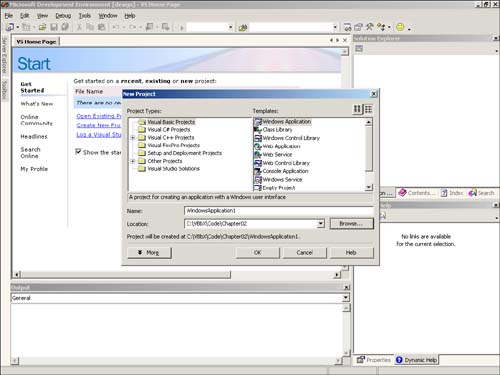Switch to the Search tab
This screenshot has width=500, height=375.
pos(482,193)
